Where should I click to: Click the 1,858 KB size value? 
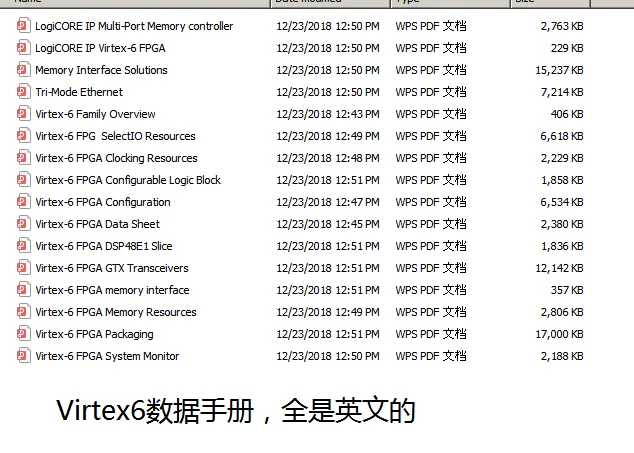(562, 180)
